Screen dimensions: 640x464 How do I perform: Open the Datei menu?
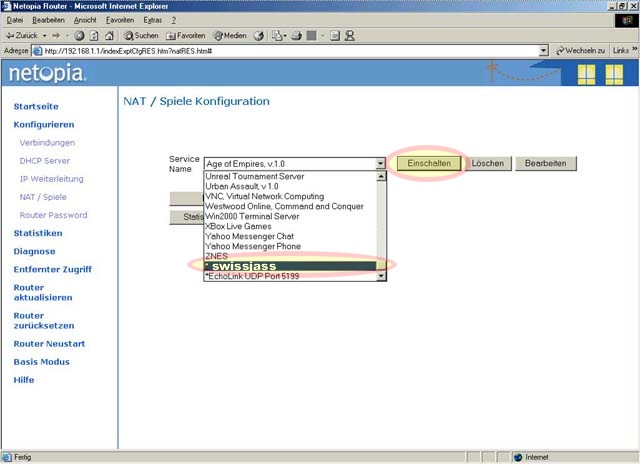click(x=15, y=20)
